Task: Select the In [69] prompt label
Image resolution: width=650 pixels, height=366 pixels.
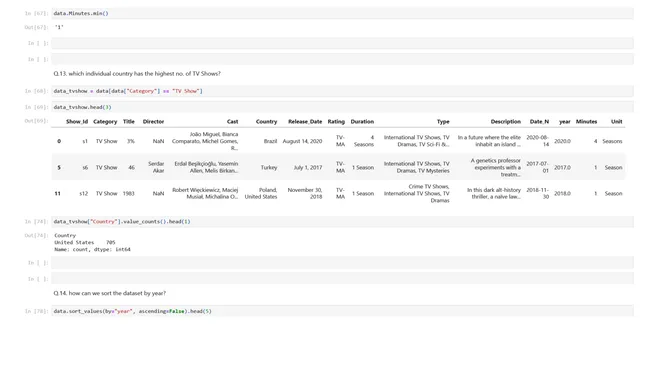Action: click(36, 107)
